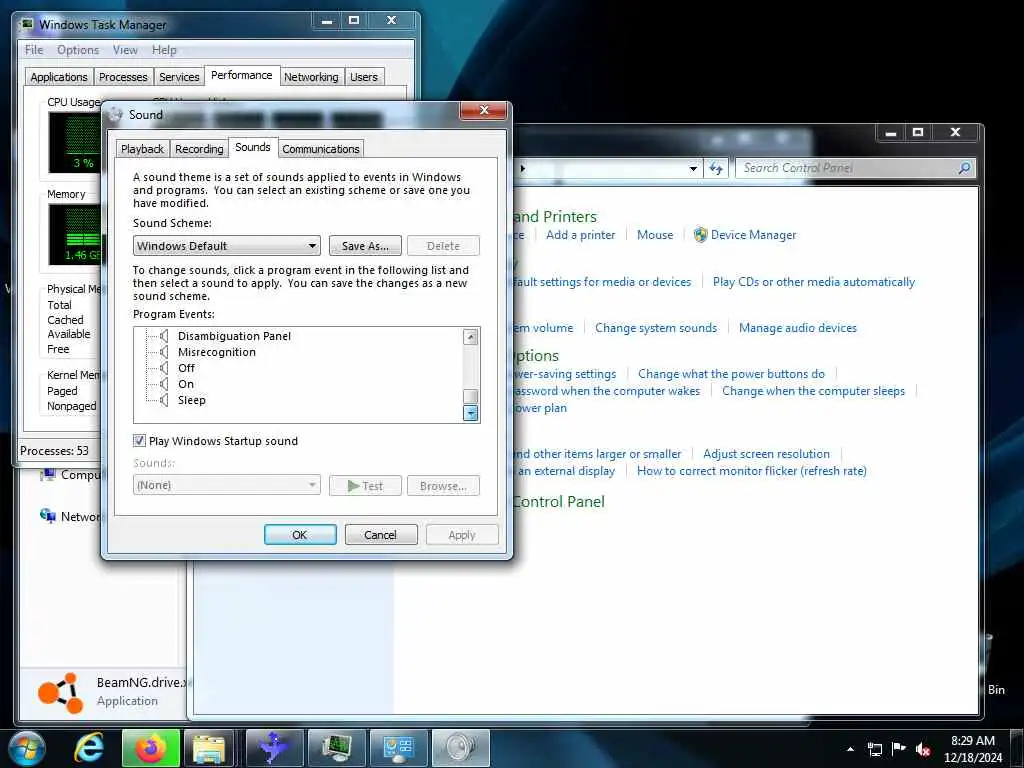
Task: Click the Device Manager shield icon
Action: [x=700, y=234]
